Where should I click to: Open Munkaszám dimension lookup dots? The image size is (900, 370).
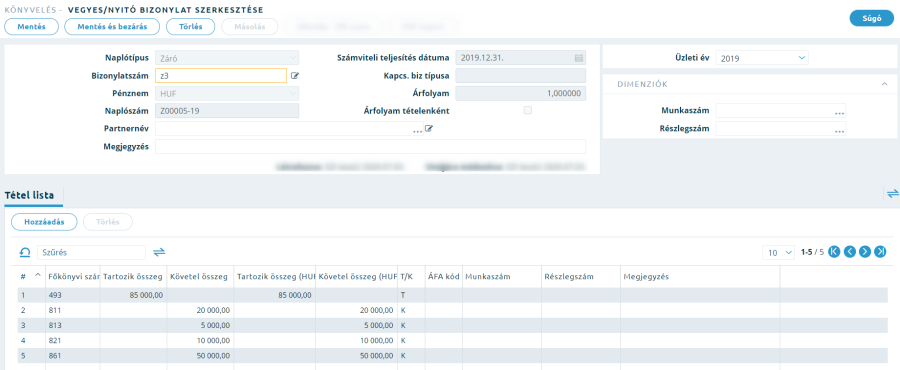(840, 112)
